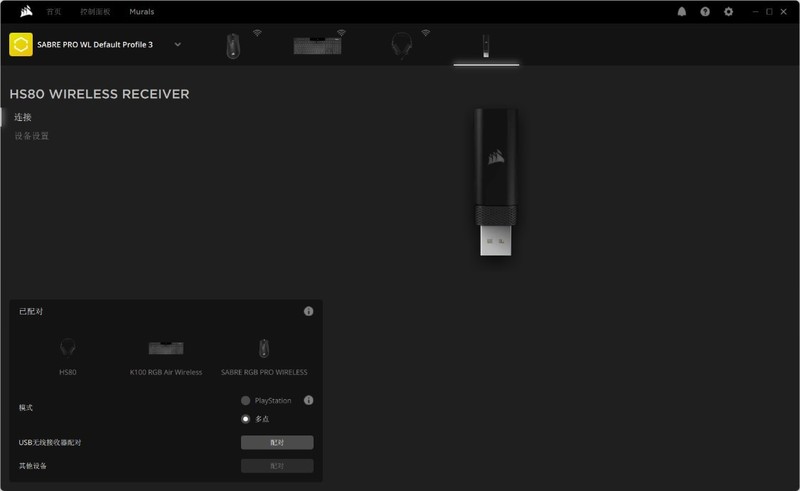Click the yellow profile hexagon icon
800x491 pixels.
[x=21, y=44]
